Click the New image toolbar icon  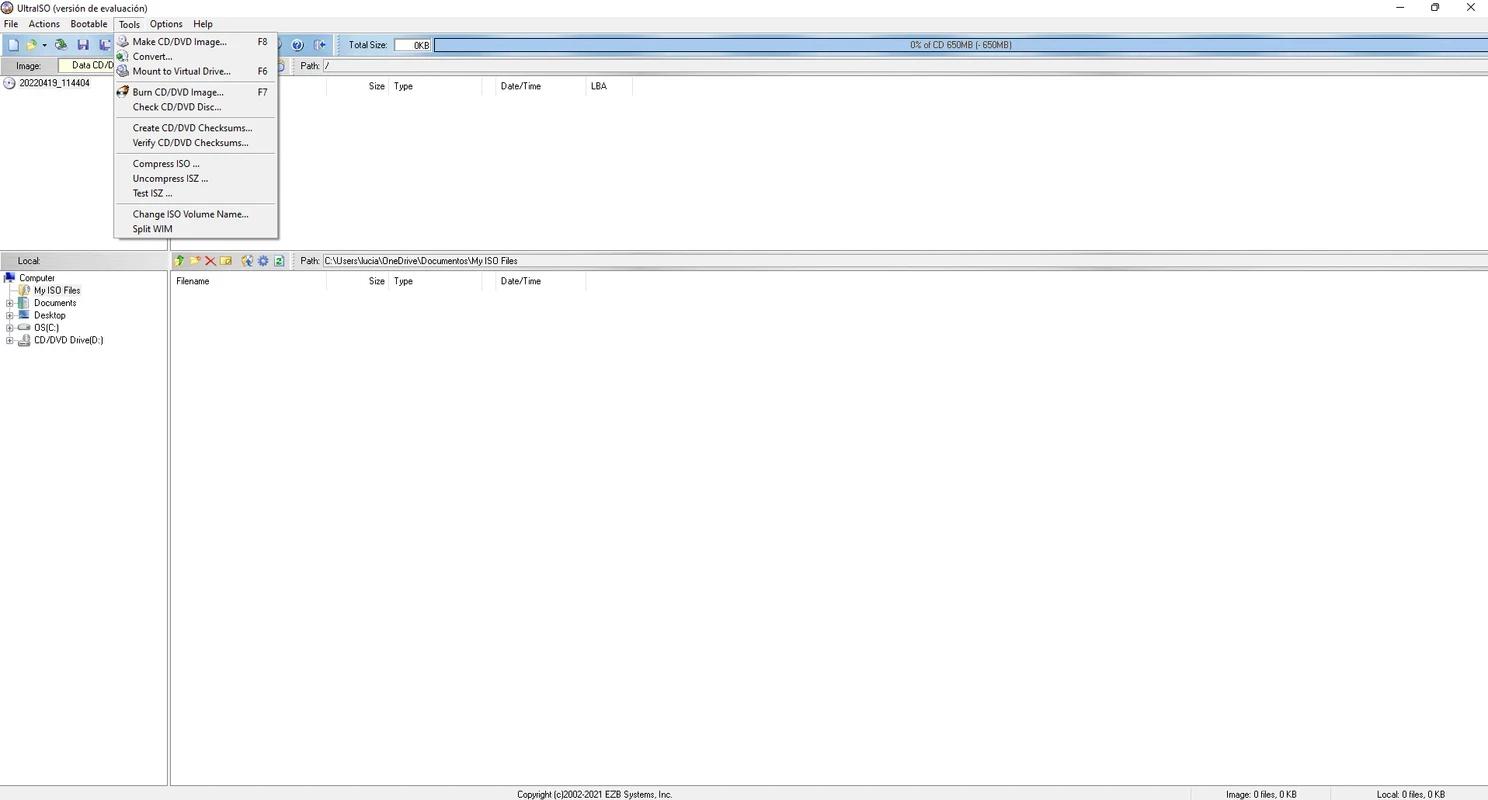coord(13,45)
